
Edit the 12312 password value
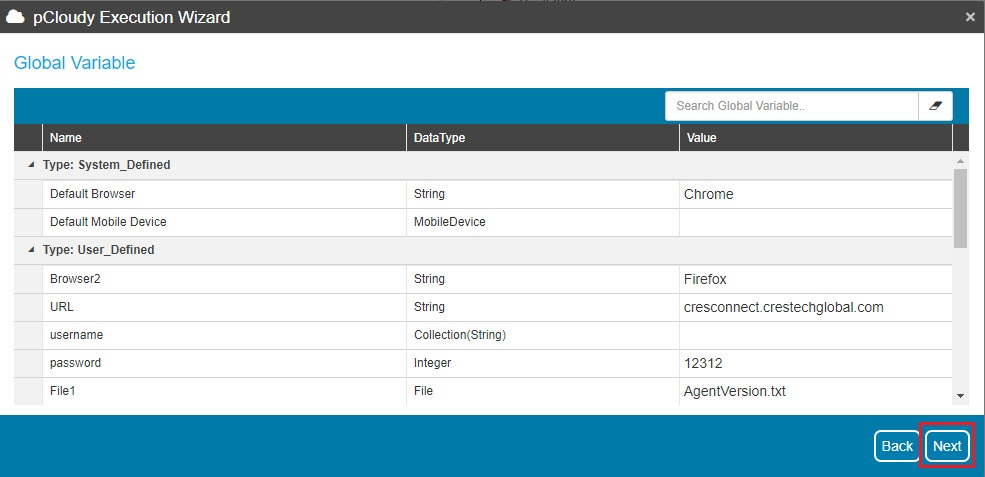[816, 363]
